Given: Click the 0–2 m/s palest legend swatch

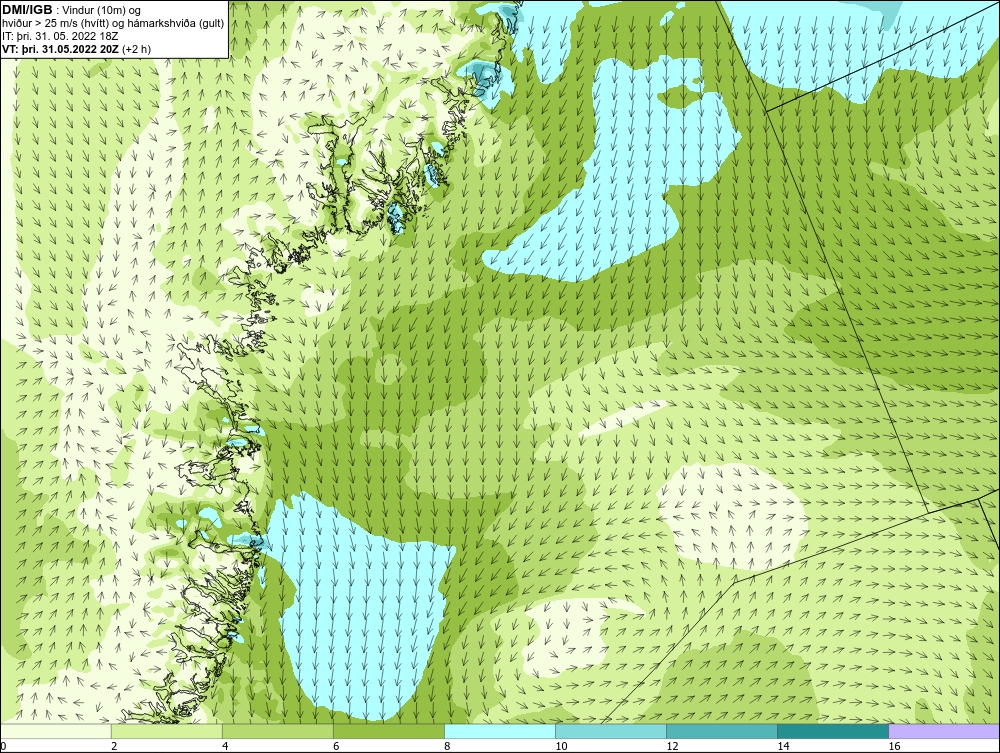Looking at the screenshot, I should pos(56,731).
